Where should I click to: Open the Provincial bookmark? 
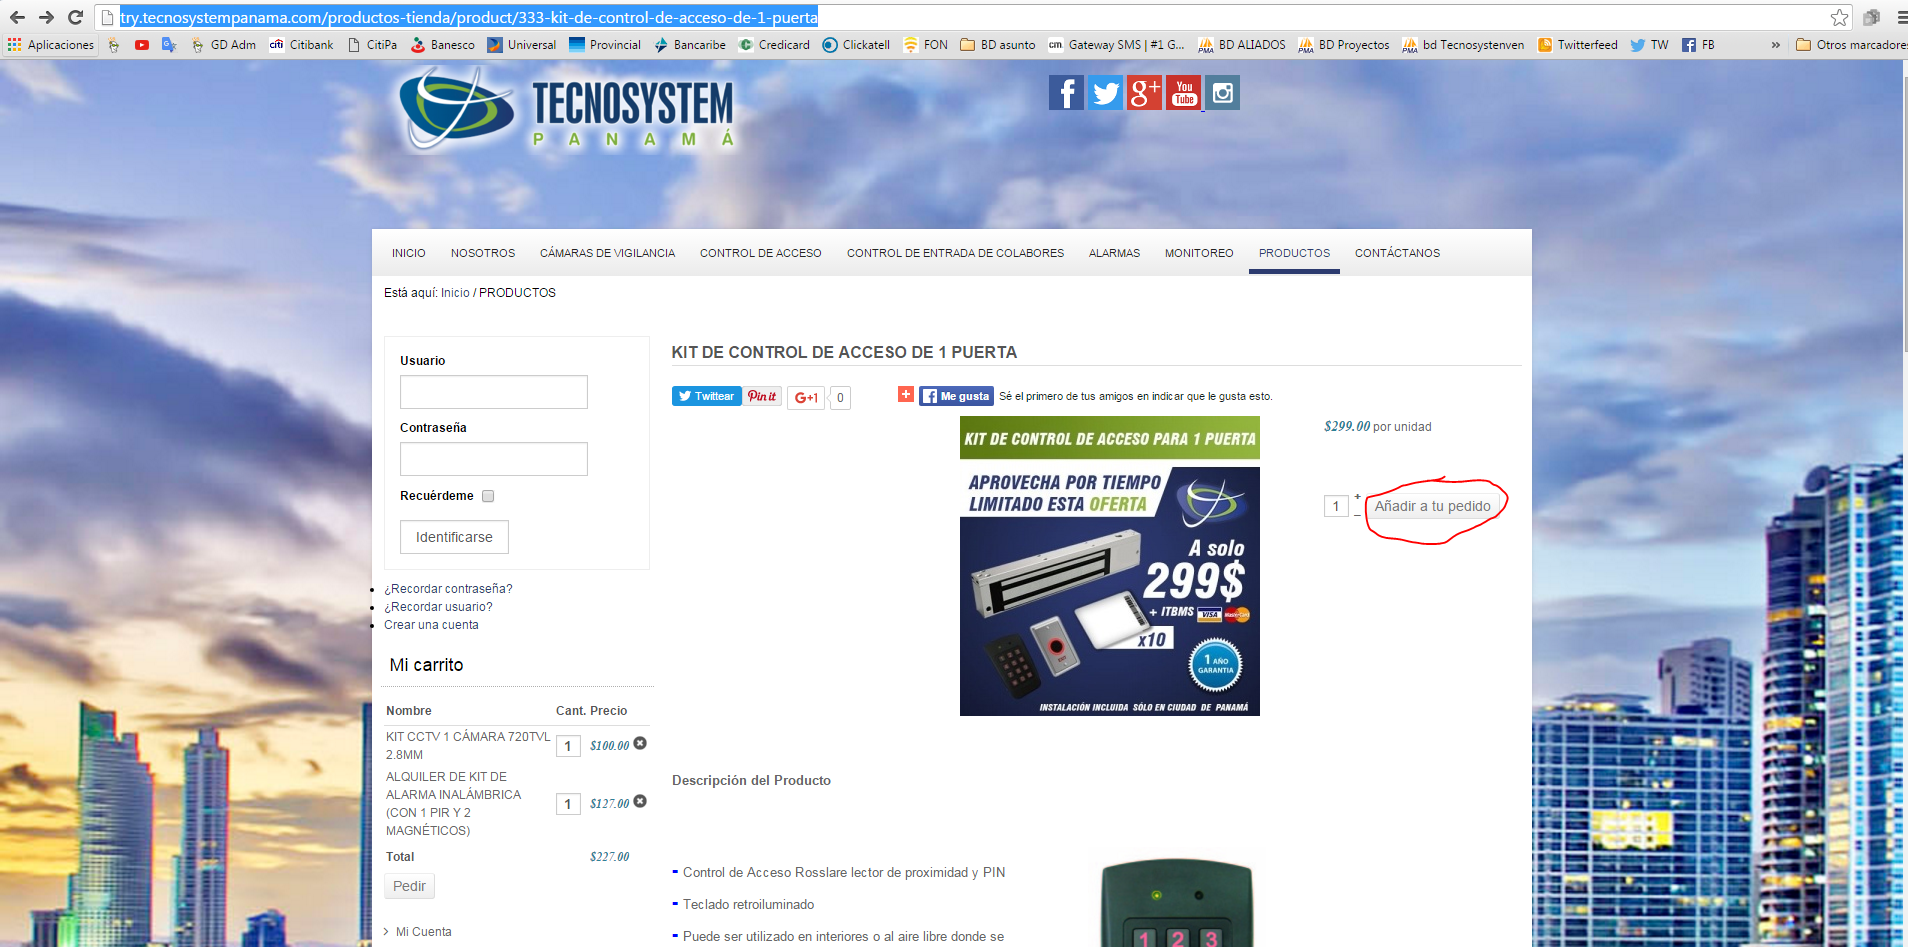[605, 45]
